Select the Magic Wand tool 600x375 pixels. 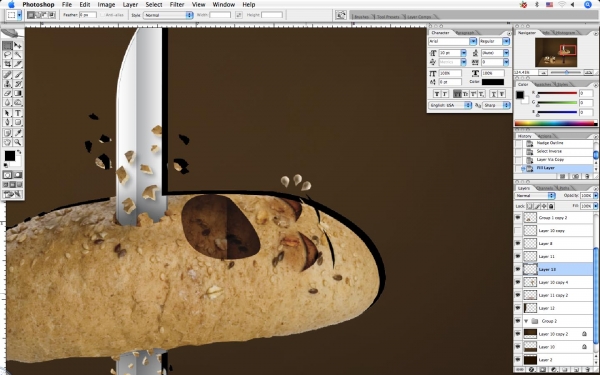18,55
